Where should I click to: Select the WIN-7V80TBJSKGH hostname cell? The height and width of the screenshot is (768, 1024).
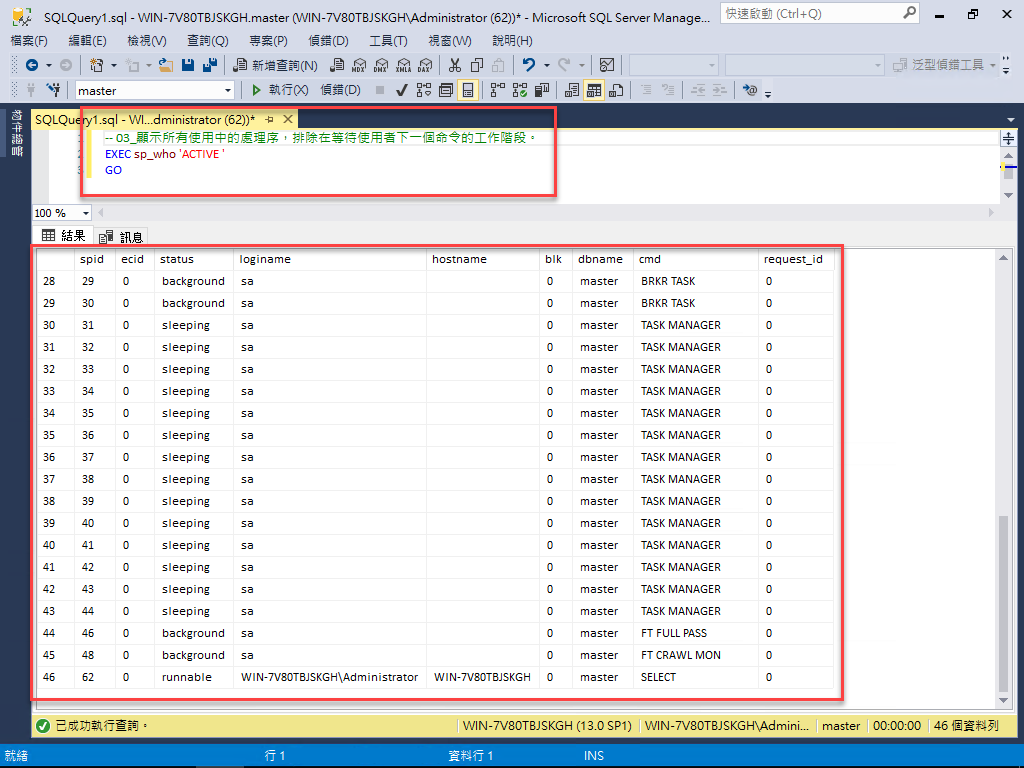(483, 677)
